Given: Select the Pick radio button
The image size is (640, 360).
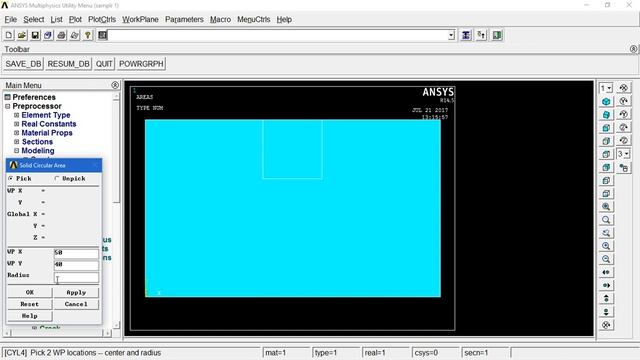Looking at the screenshot, I should [x=11, y=178].
